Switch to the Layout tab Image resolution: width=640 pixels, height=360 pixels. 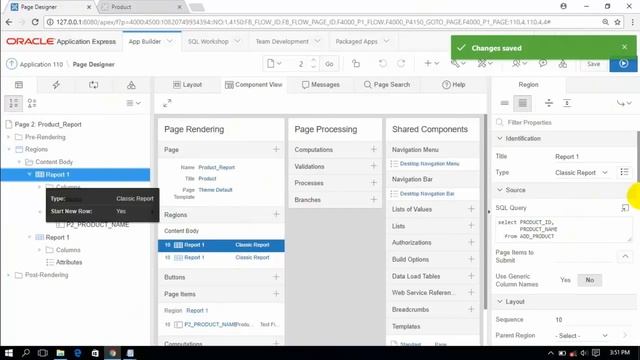point(187,84)
